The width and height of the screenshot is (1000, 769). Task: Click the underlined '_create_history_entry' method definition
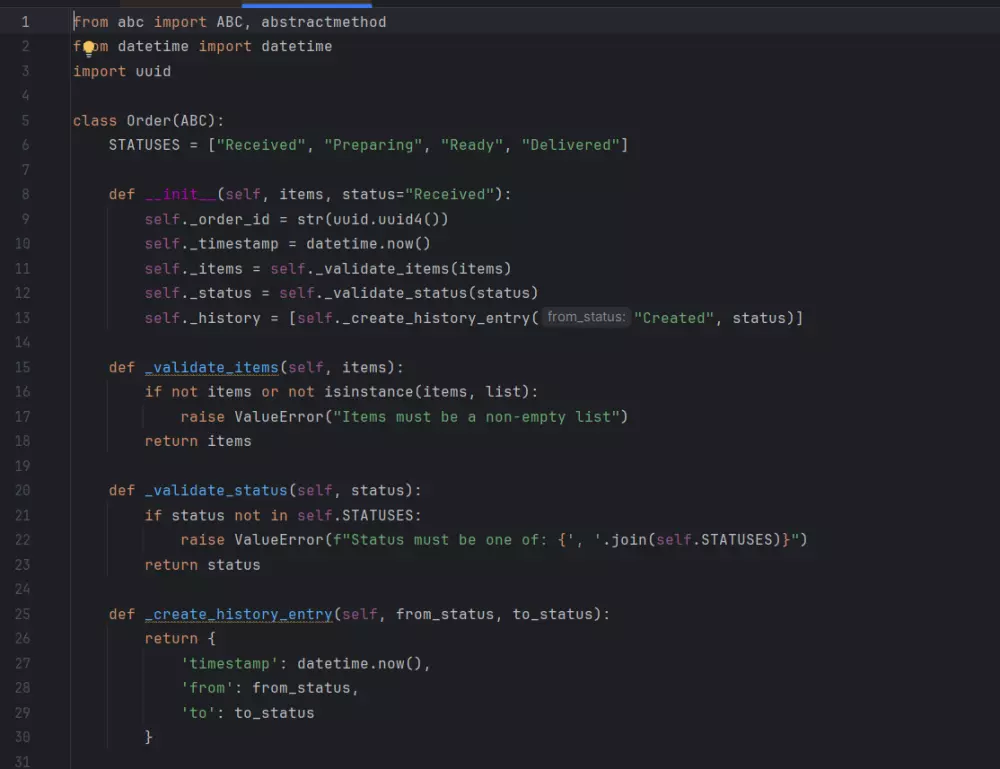click(x=239, y=614)
